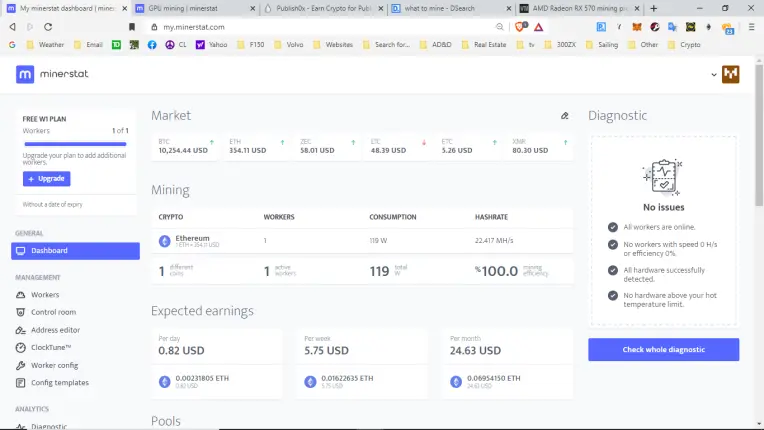Image resolution: width=764 pixels, height=430 pixels.
Task: Click the Config templates document icon
Action: pyautogui.click(x=20, y=383)
